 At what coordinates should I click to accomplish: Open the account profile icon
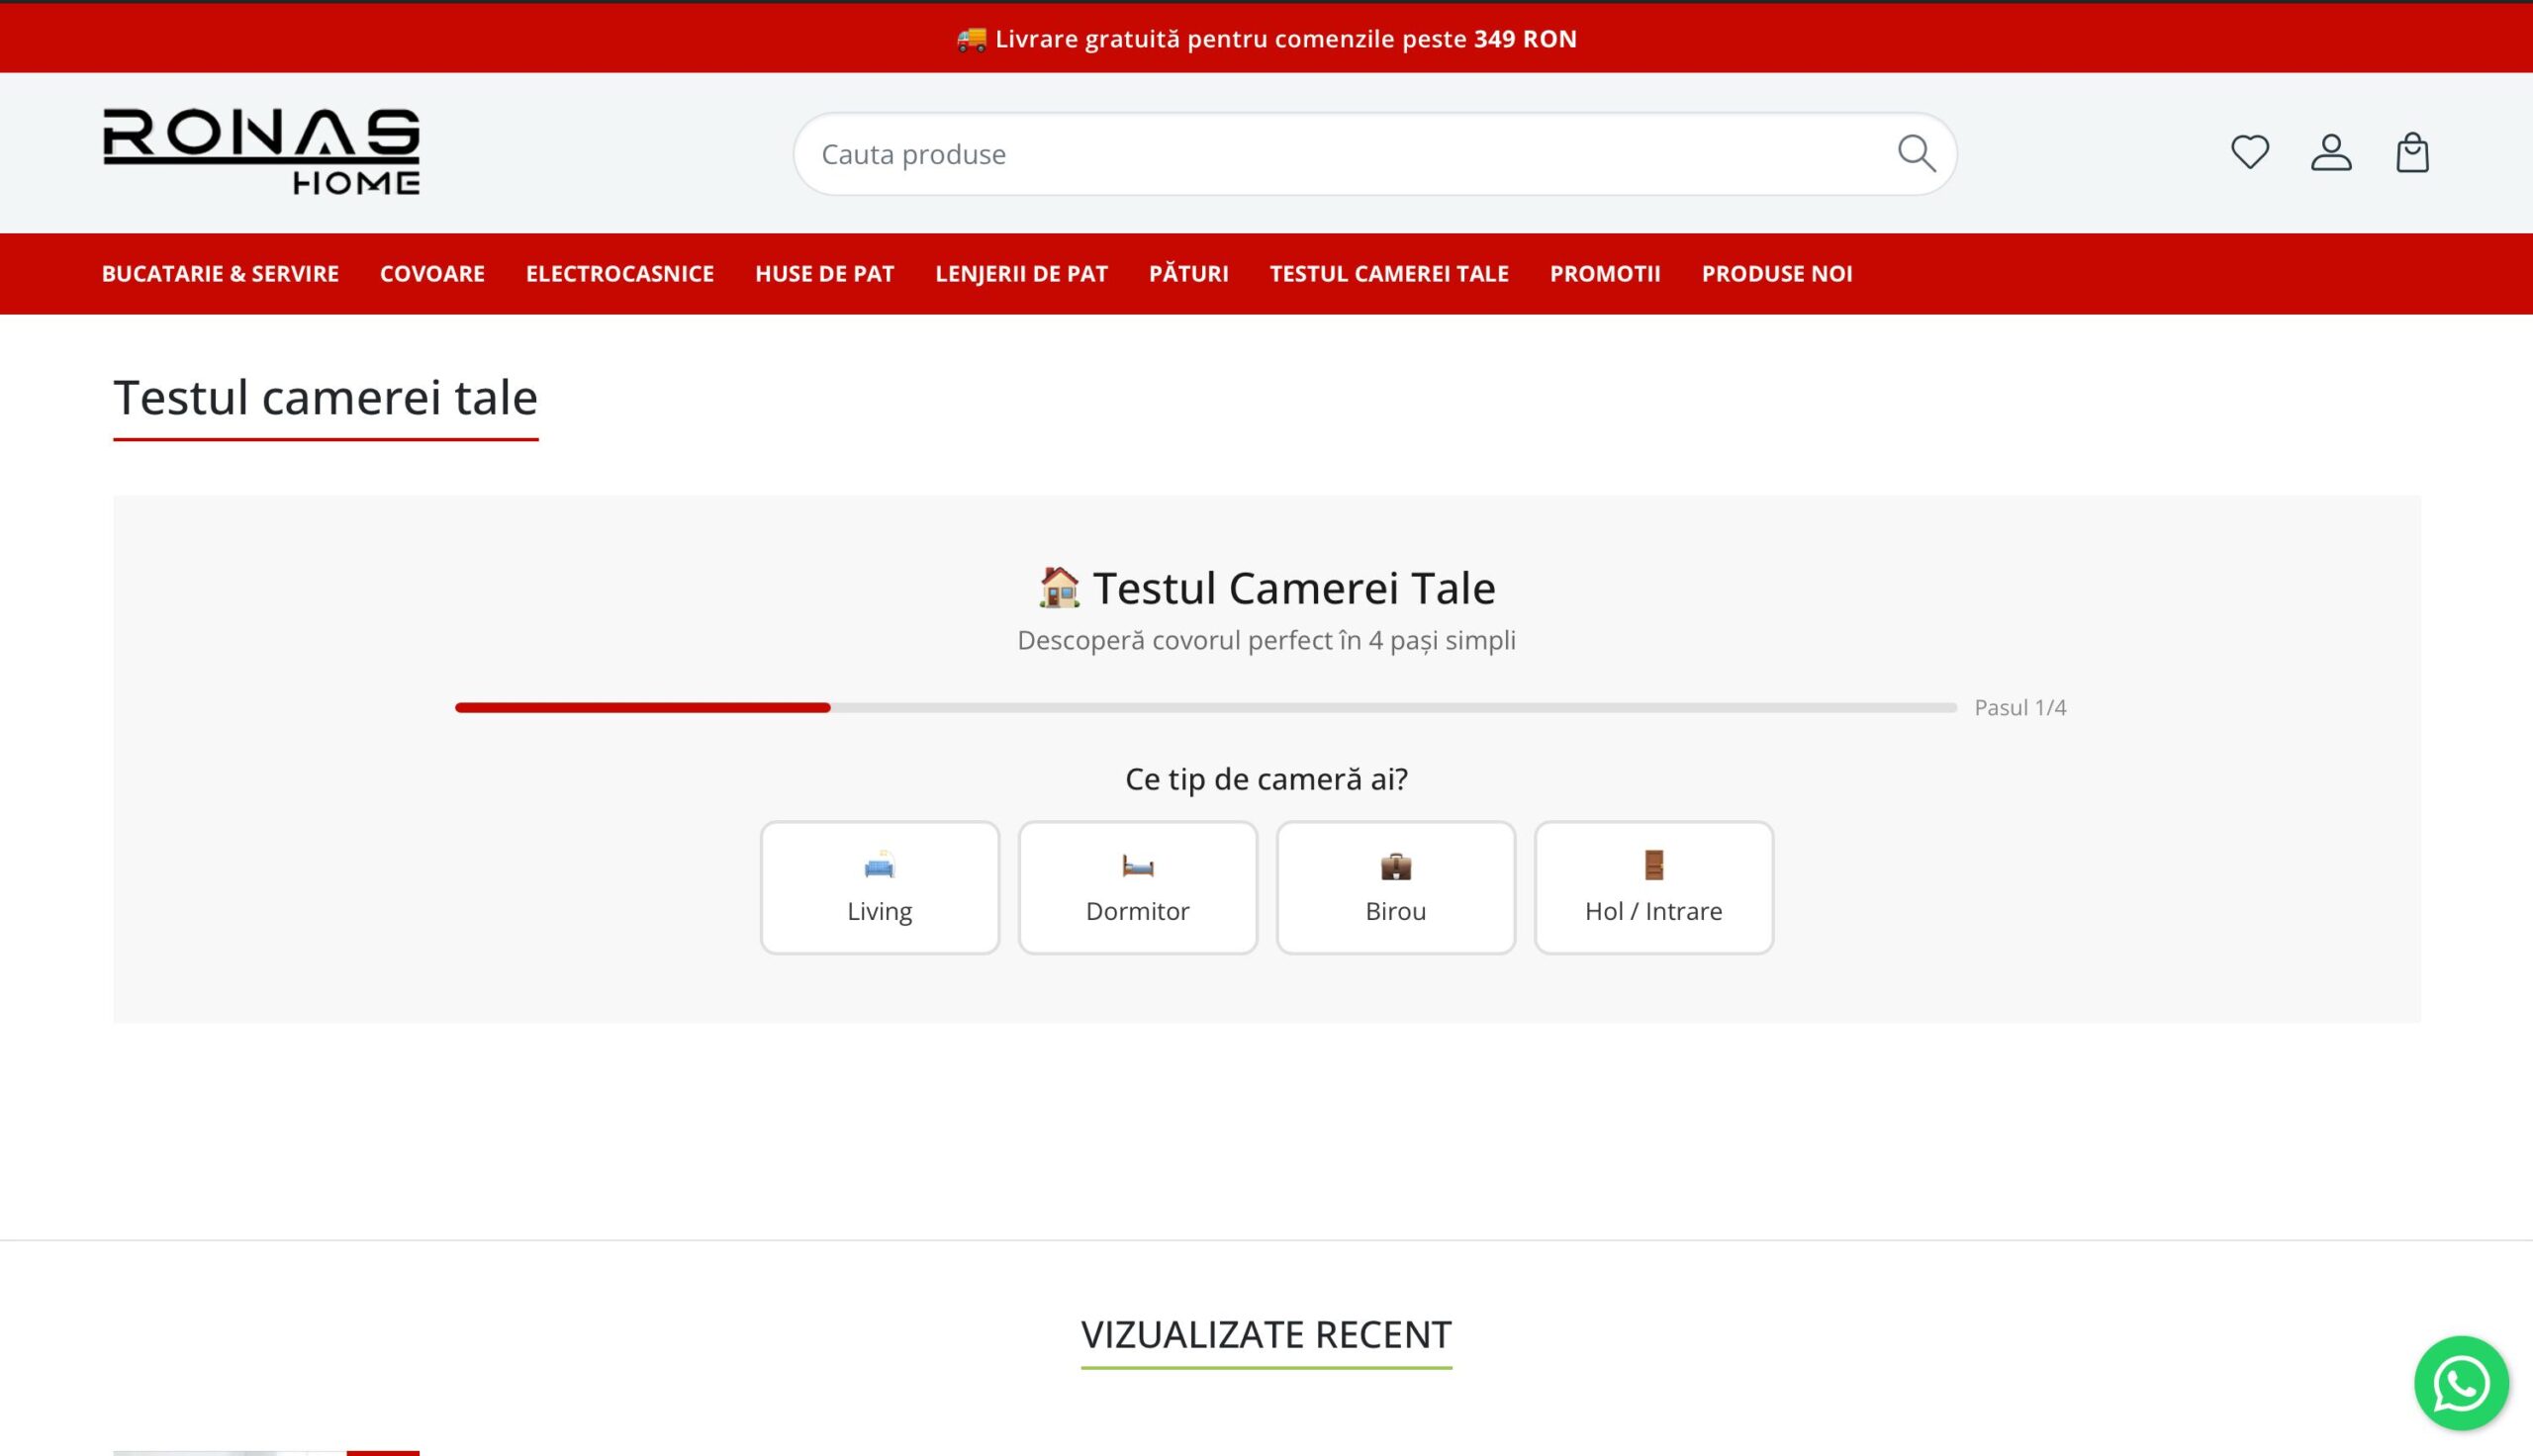point(2331,152)
